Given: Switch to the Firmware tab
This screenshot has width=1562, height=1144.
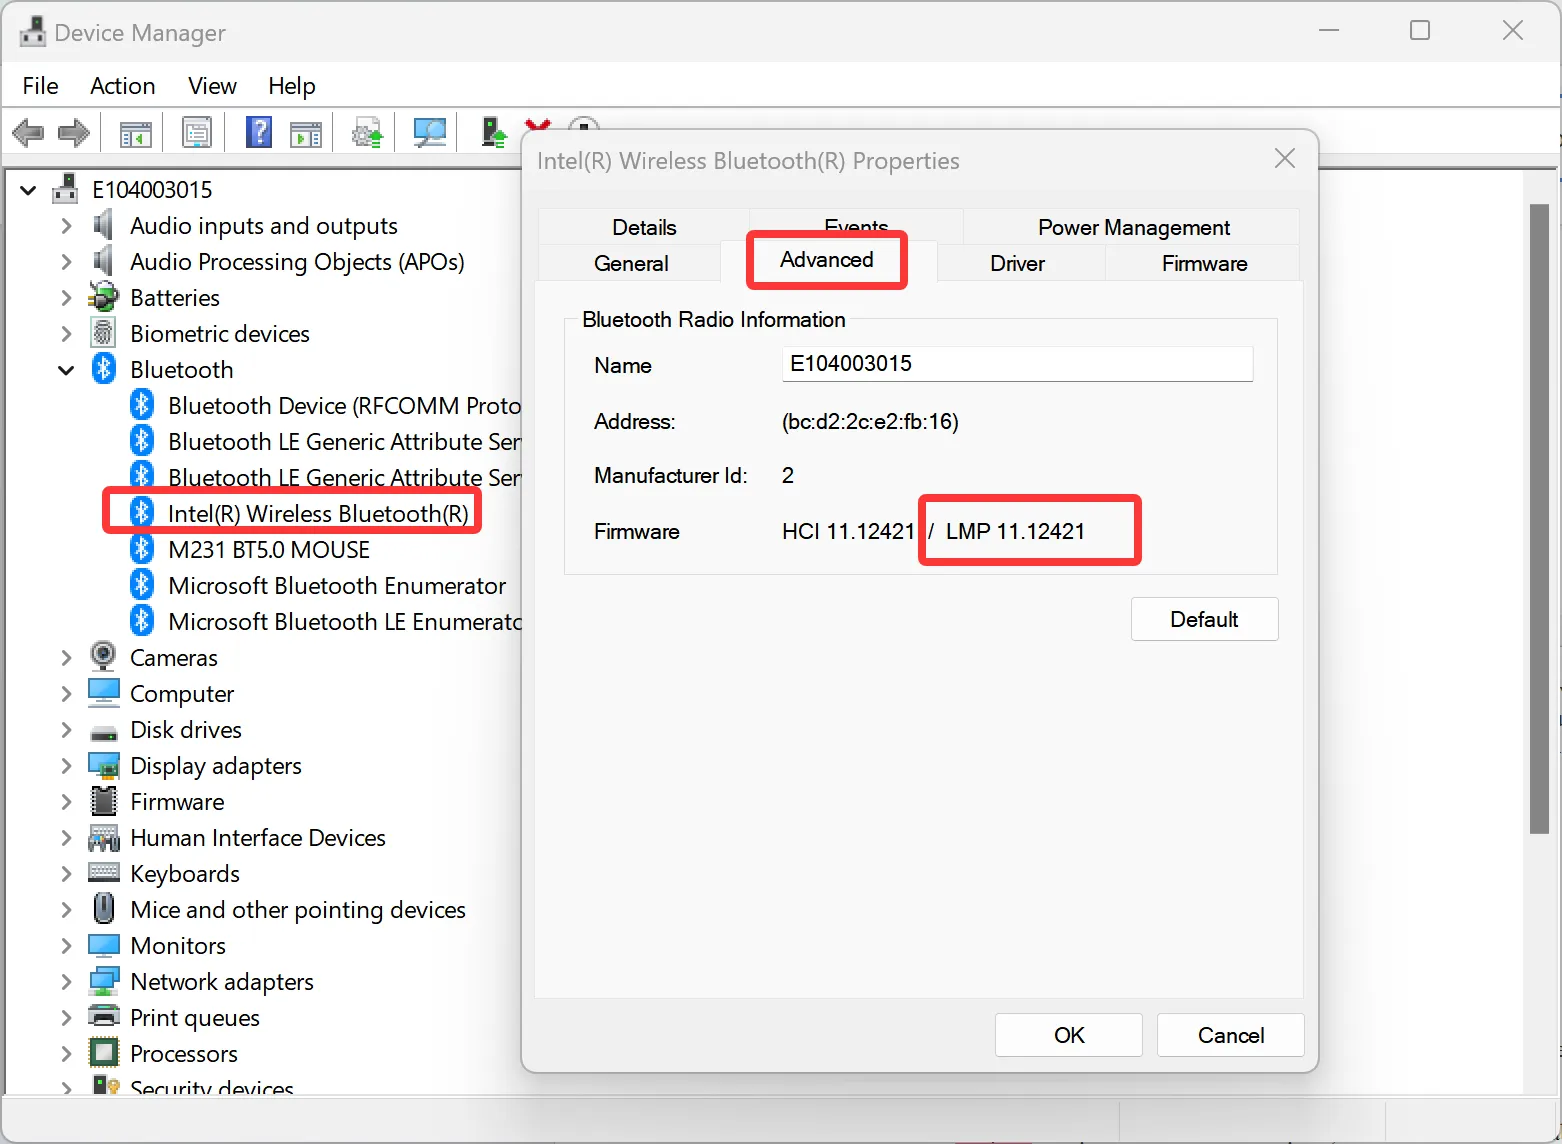Looking at the screenshot, I should [1204, 263].
